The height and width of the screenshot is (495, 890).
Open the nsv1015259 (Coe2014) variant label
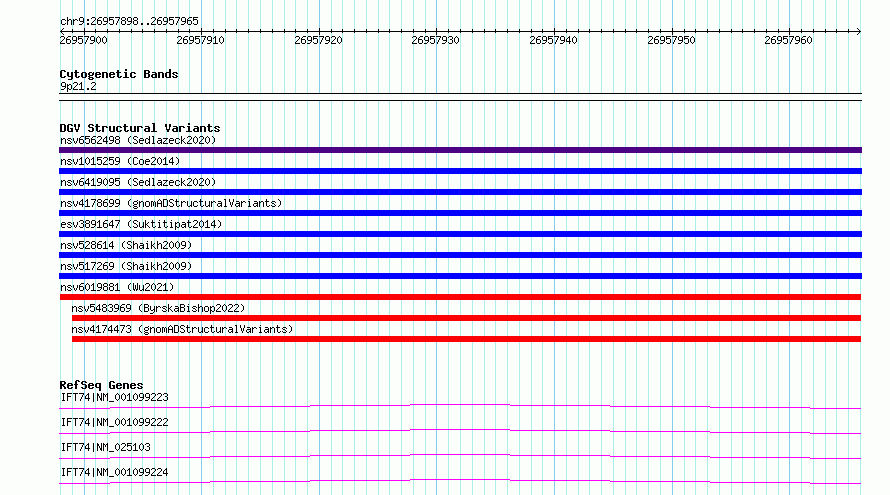point(120,161)
